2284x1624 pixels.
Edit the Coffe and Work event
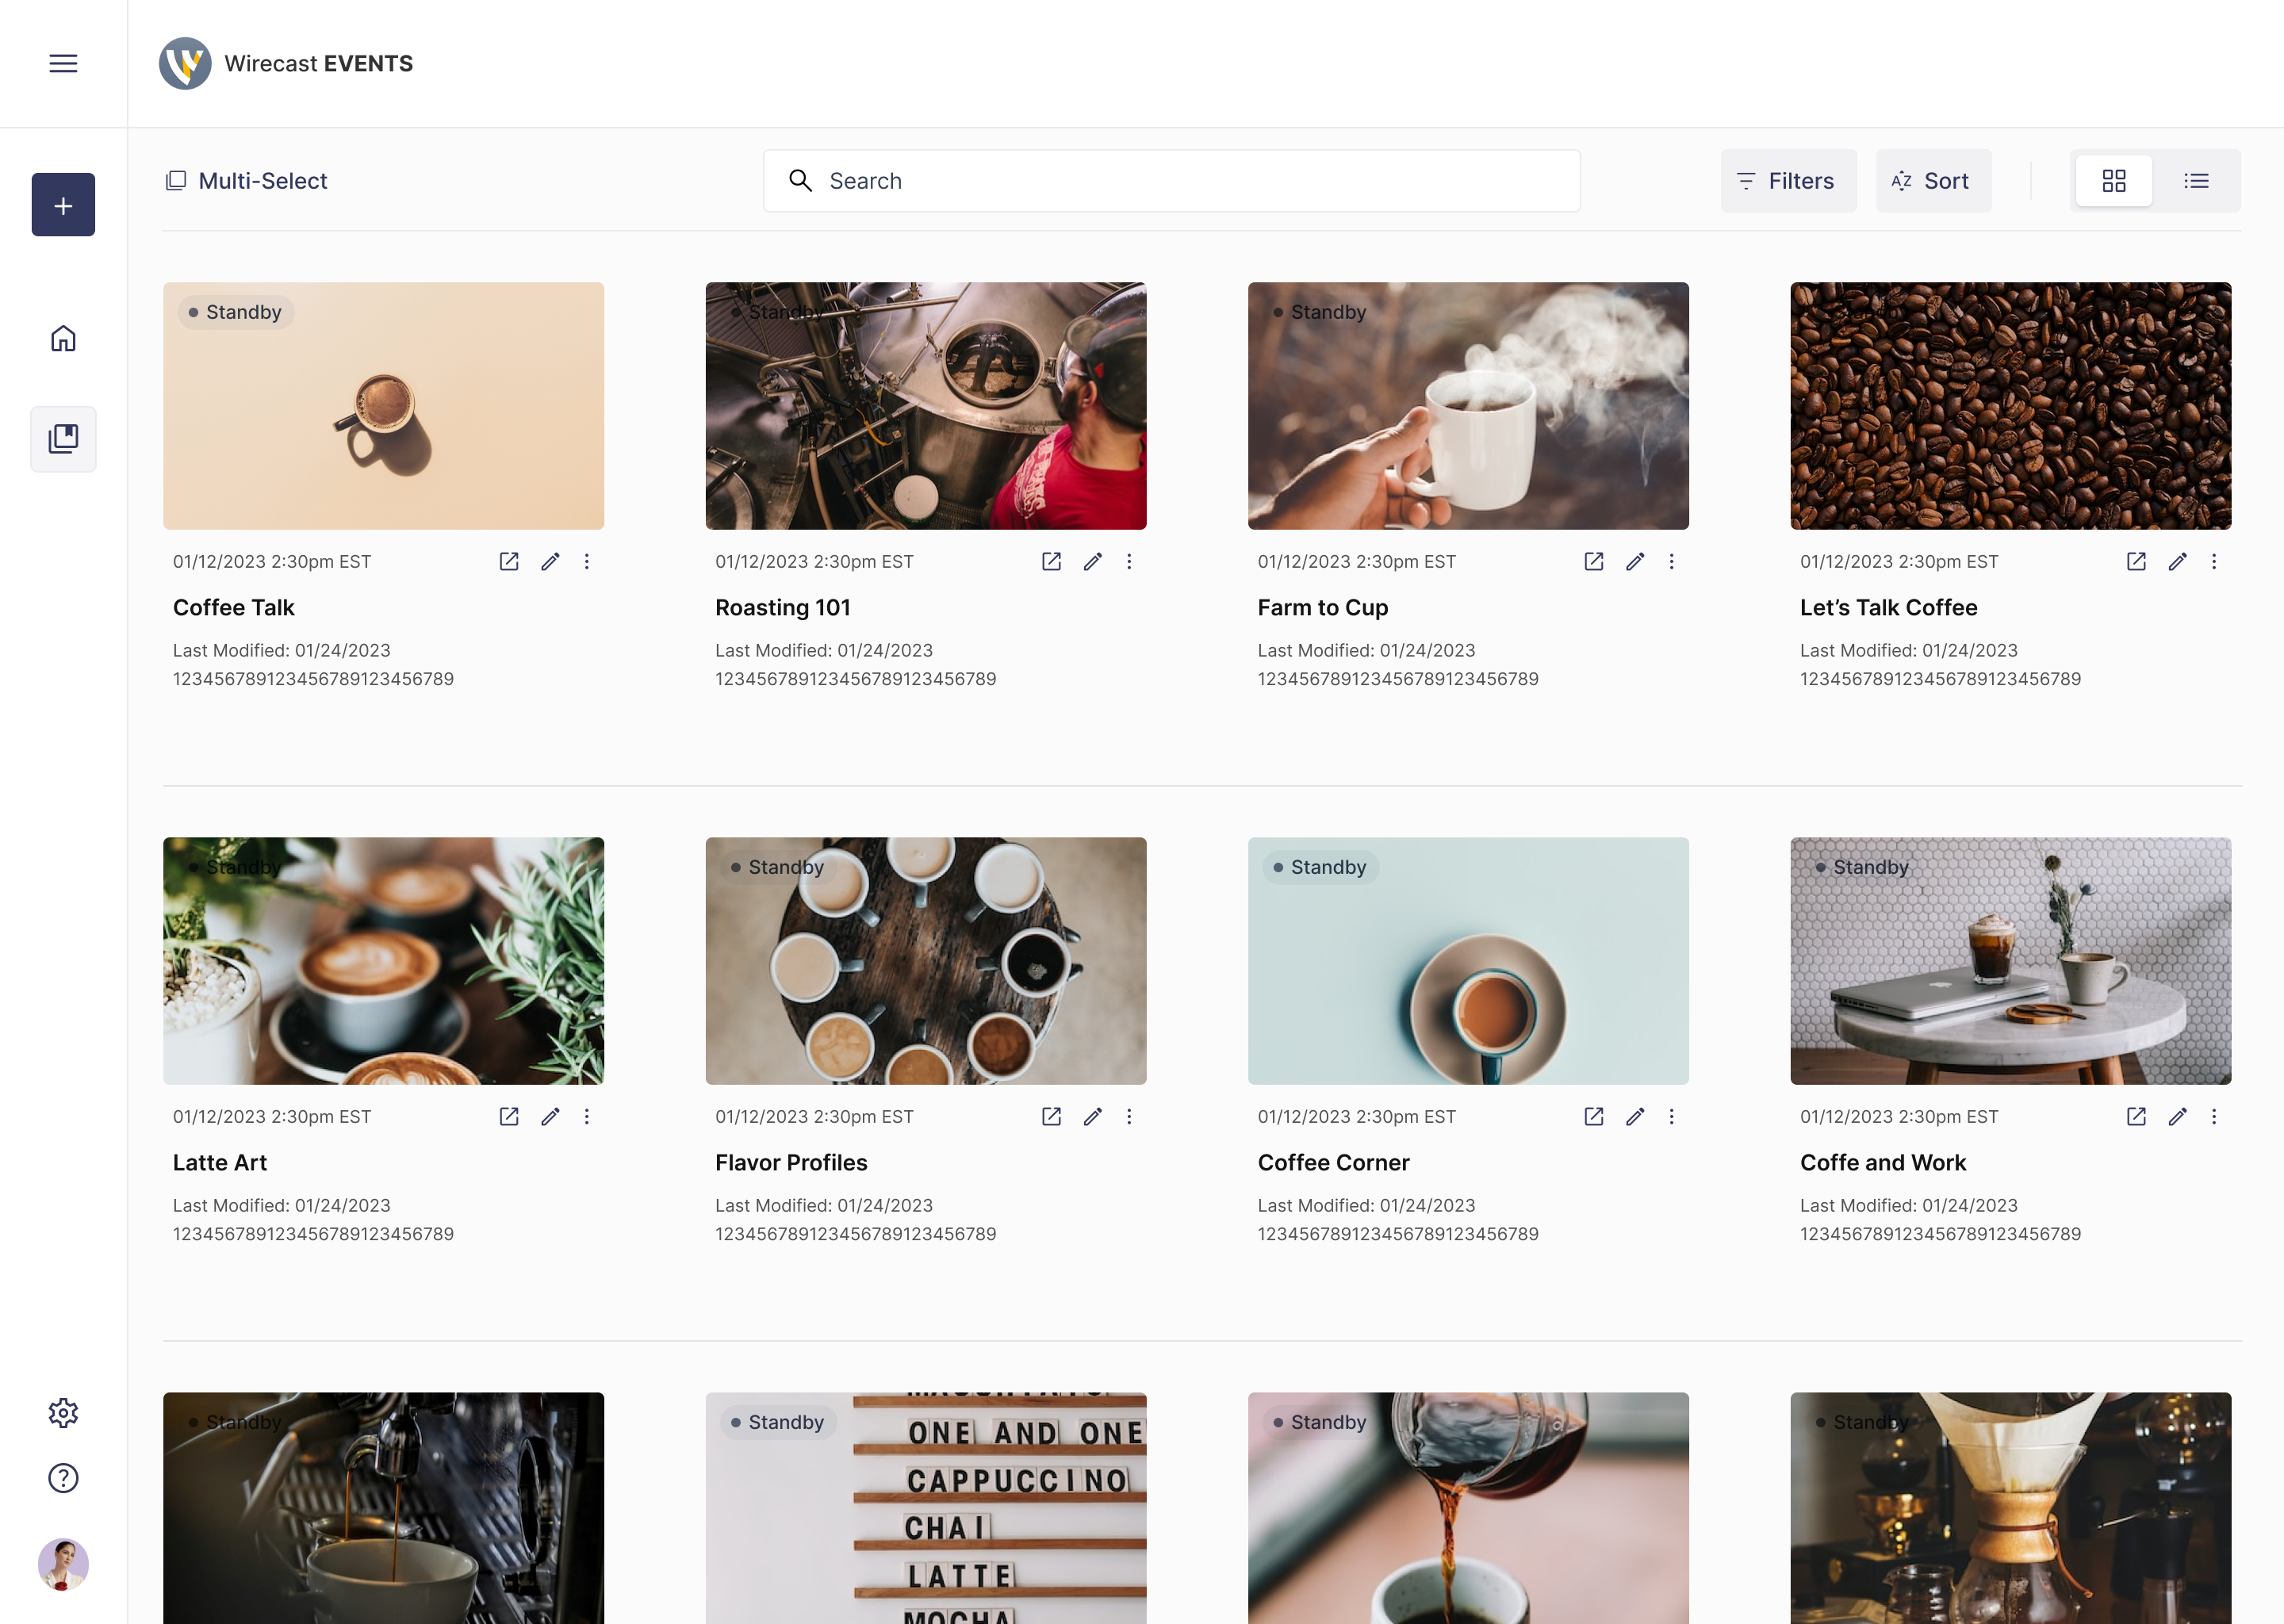[2177, 1116]
